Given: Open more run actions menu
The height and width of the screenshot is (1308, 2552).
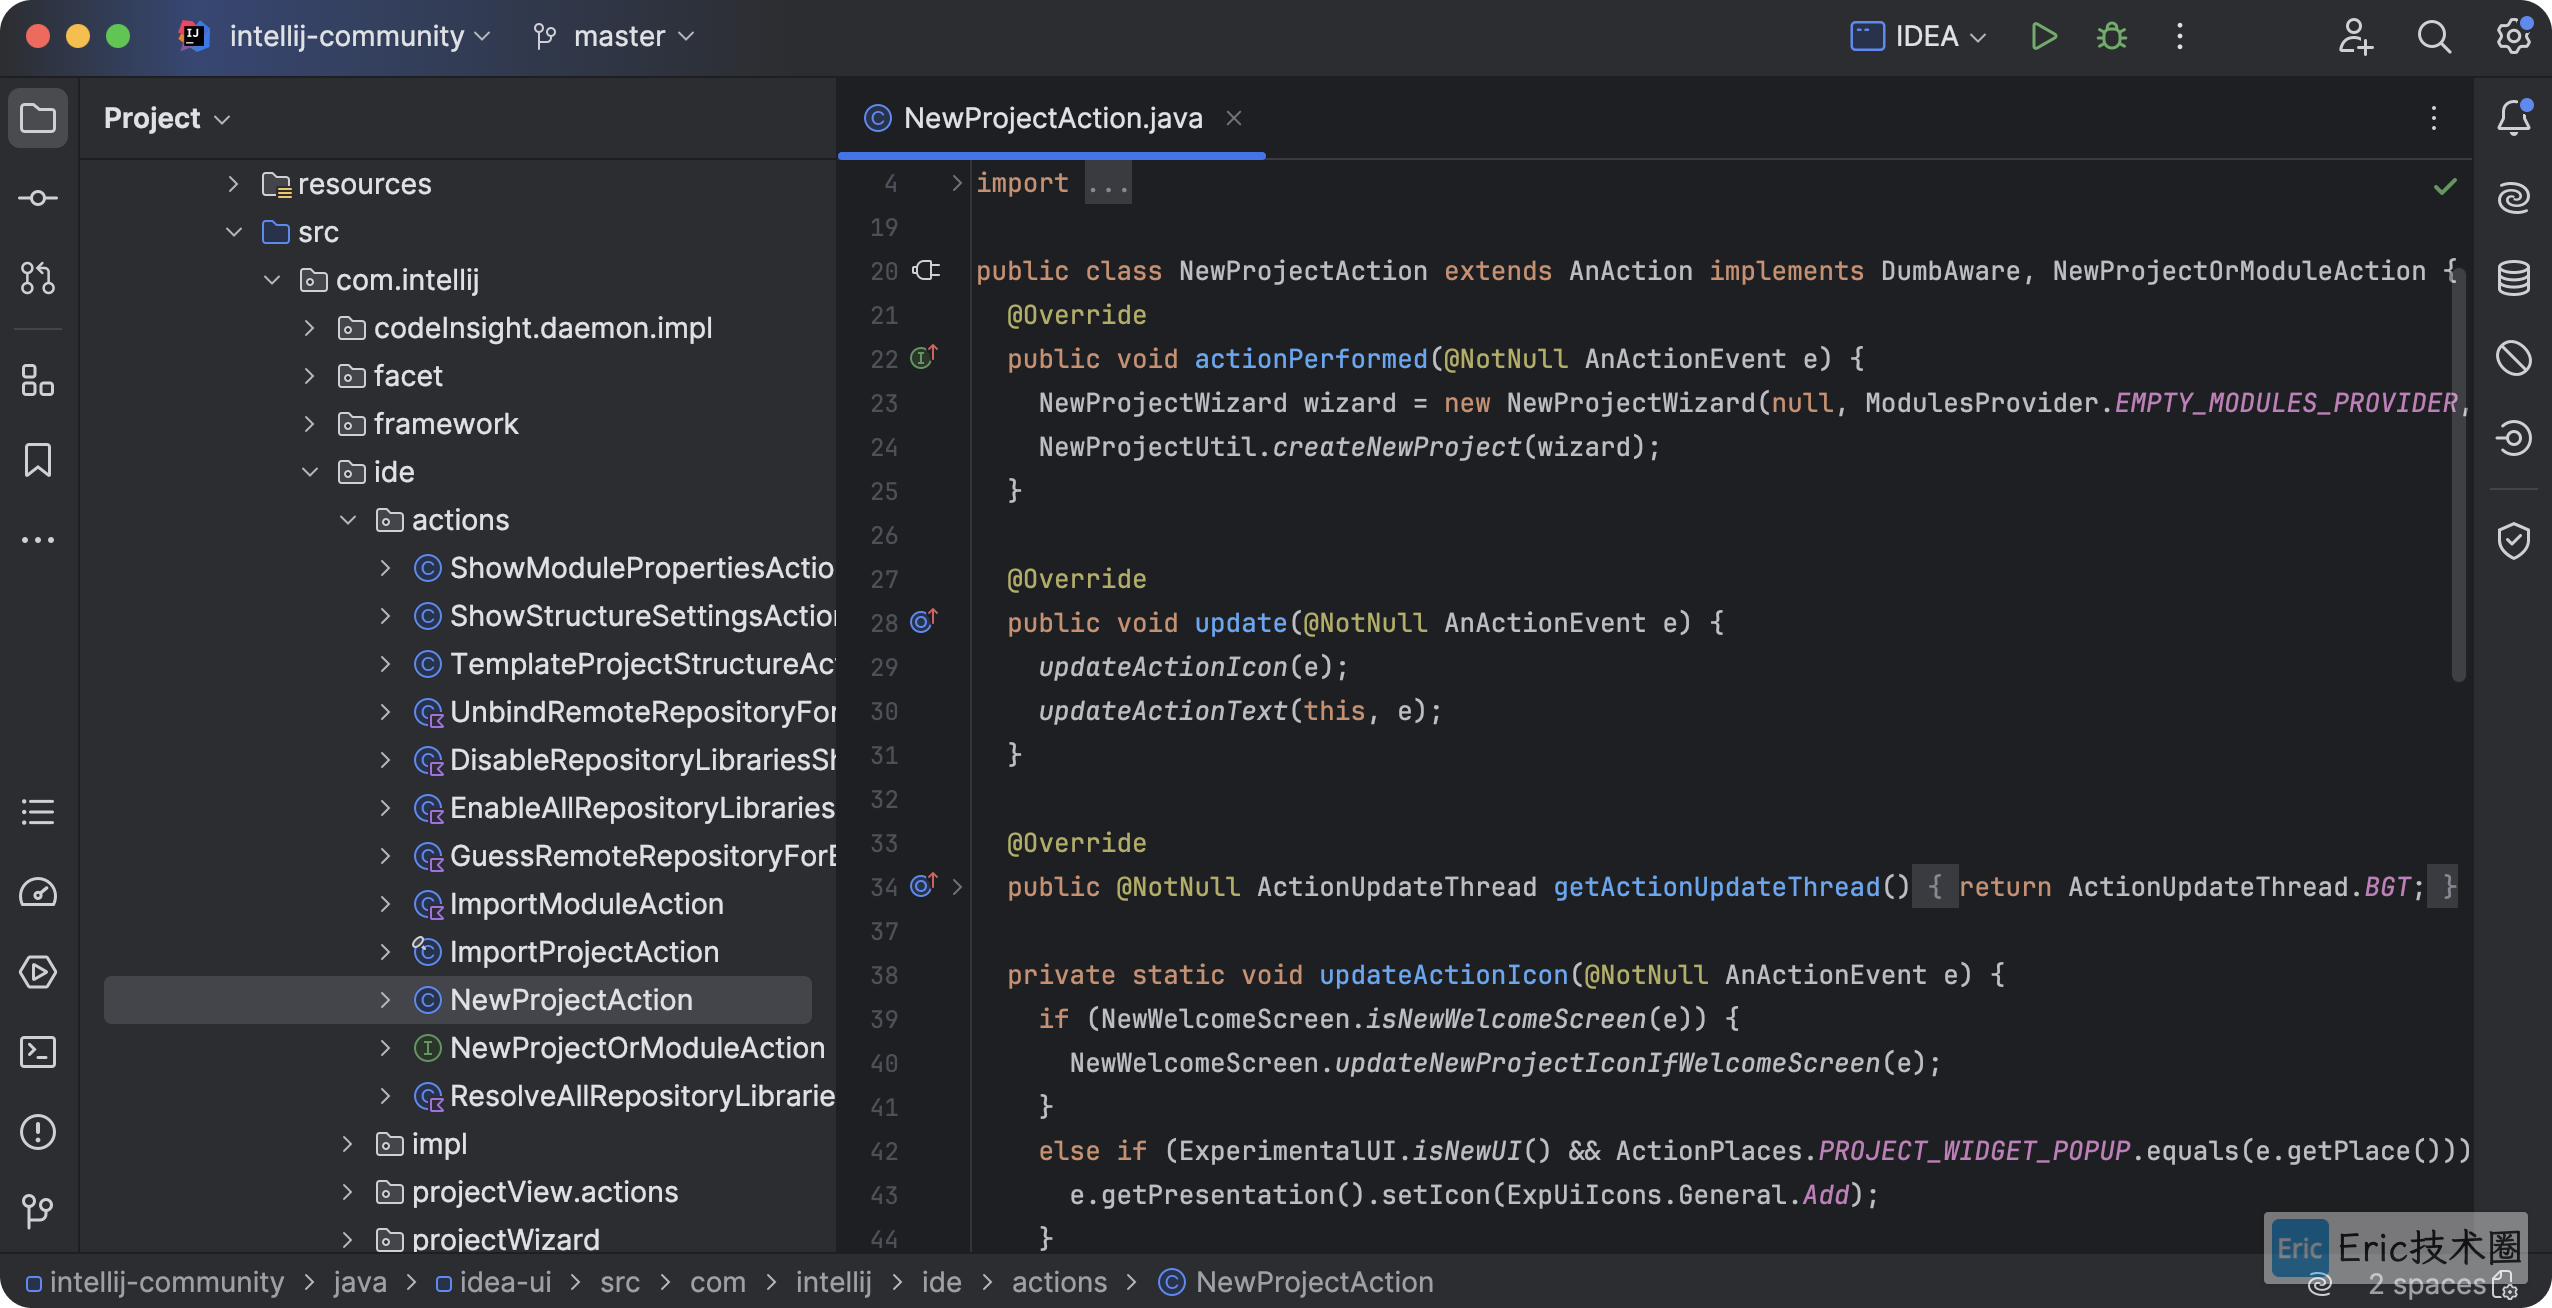Looking at the screenshot, I should (x=2180, y=37).
